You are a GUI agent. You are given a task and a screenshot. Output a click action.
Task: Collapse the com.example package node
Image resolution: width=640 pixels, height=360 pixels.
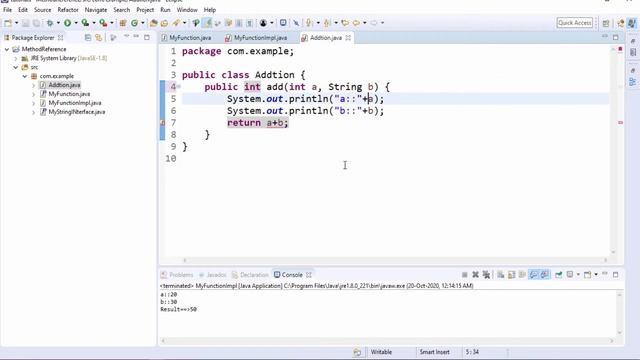coord(25,76)
